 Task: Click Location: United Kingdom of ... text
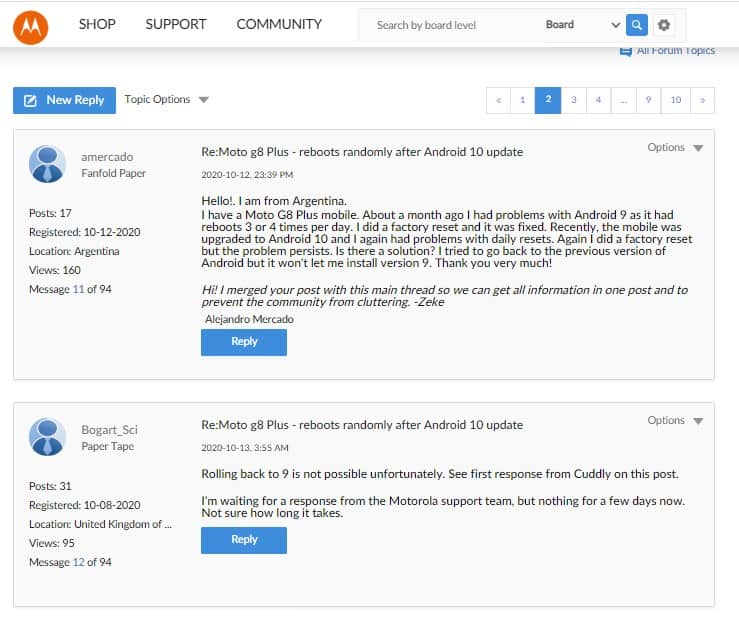[x=100, y=524]
